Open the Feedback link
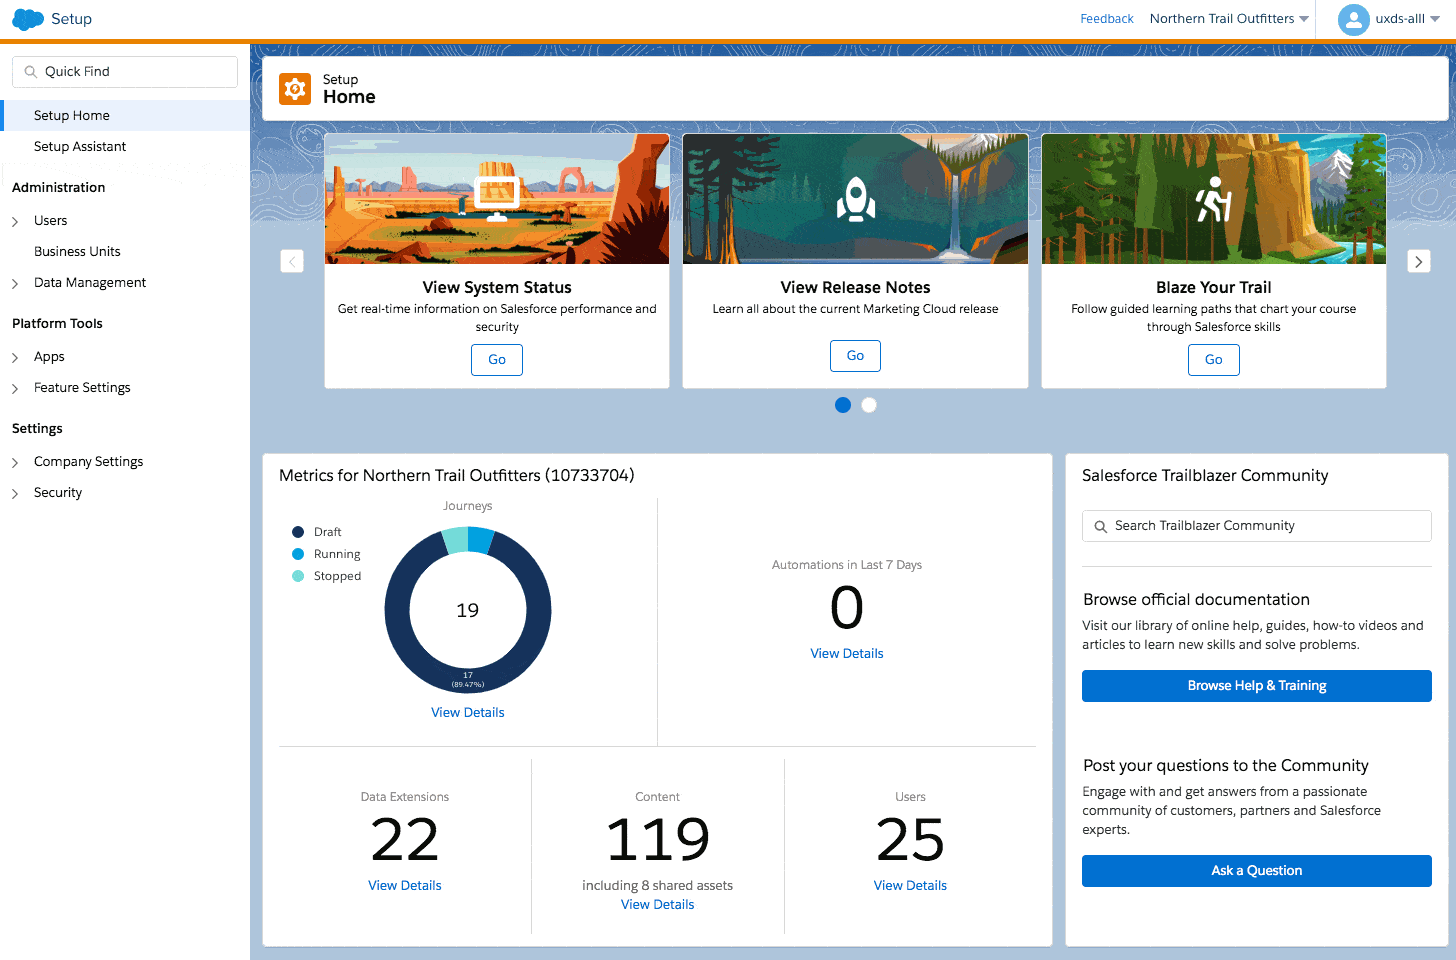Viewport: 1456px width, 960px height. tap(1107, 19)
